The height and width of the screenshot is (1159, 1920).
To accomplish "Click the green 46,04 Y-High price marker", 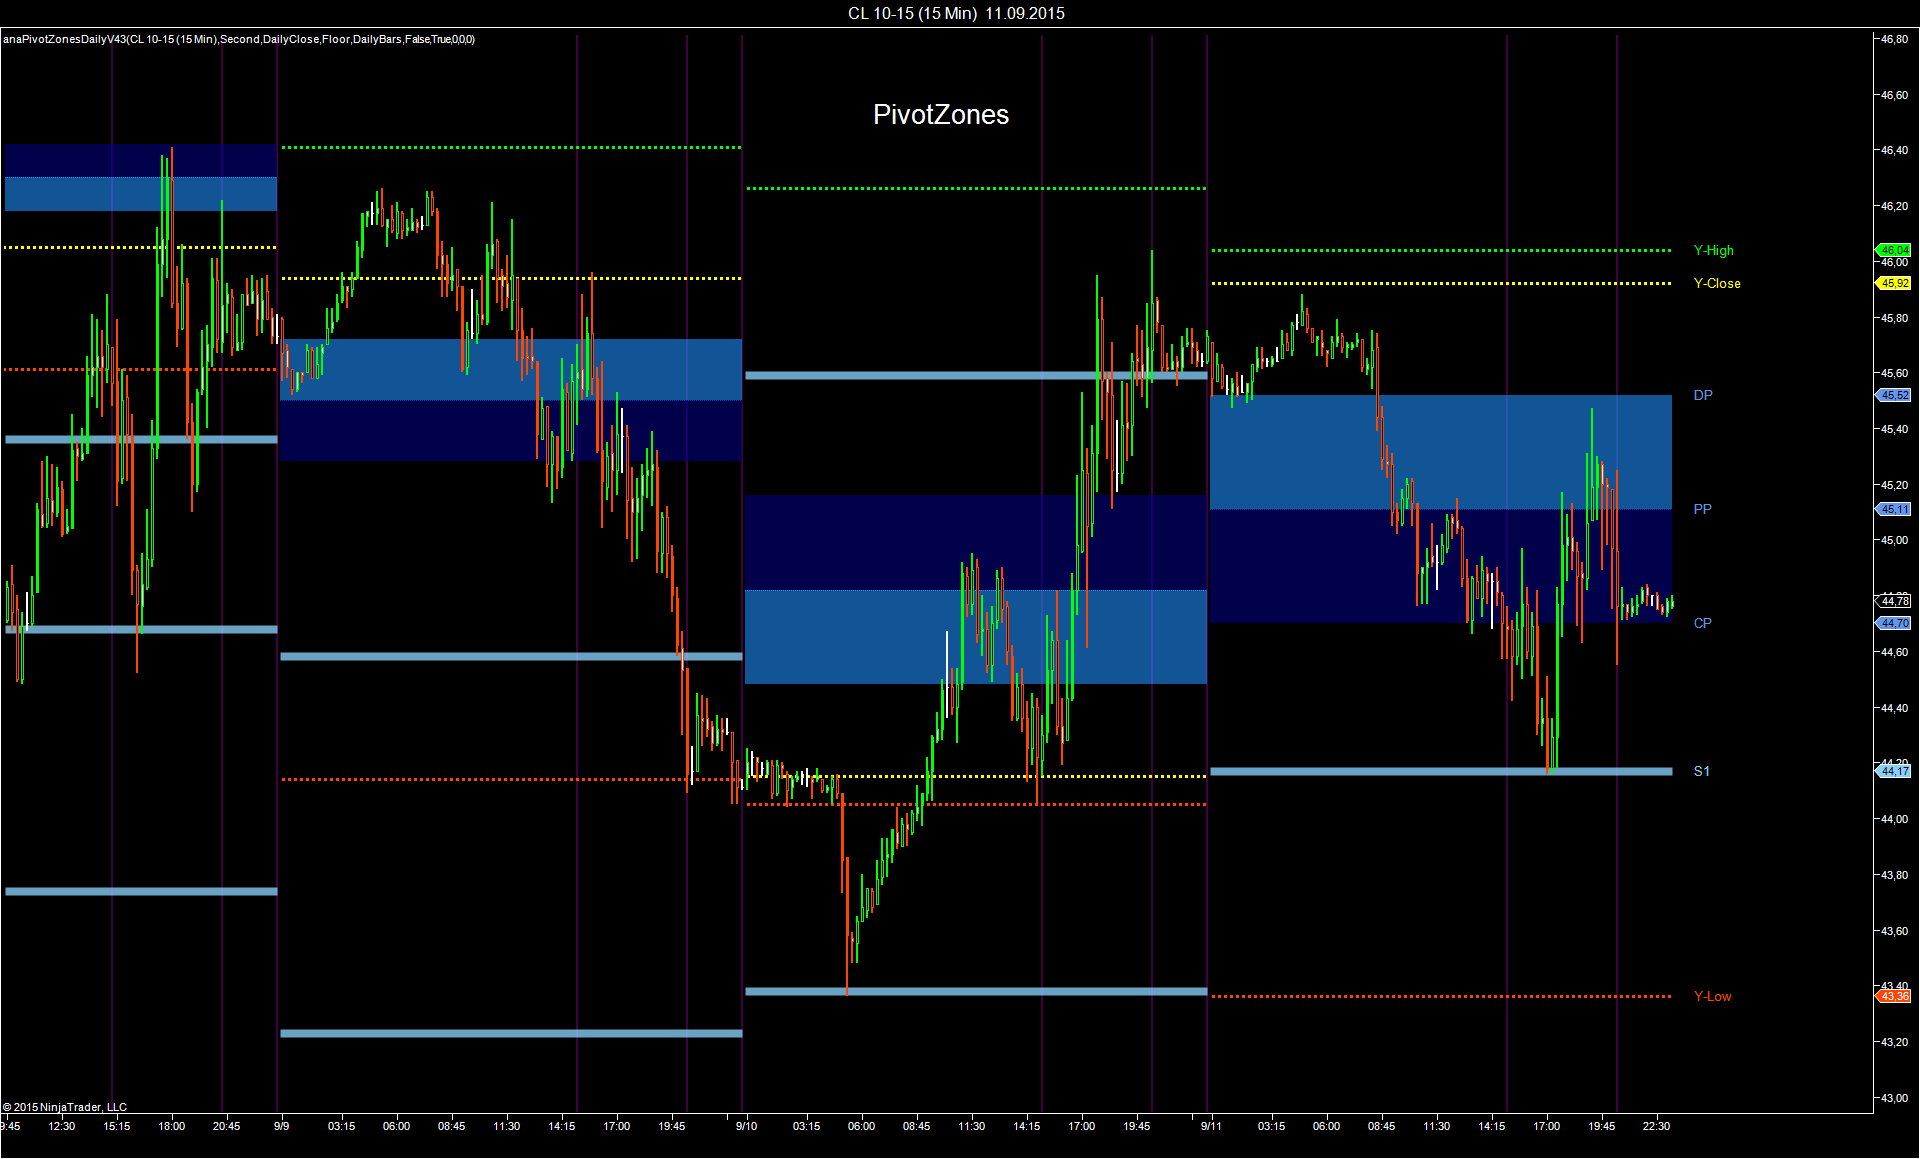I will 1894,250.
